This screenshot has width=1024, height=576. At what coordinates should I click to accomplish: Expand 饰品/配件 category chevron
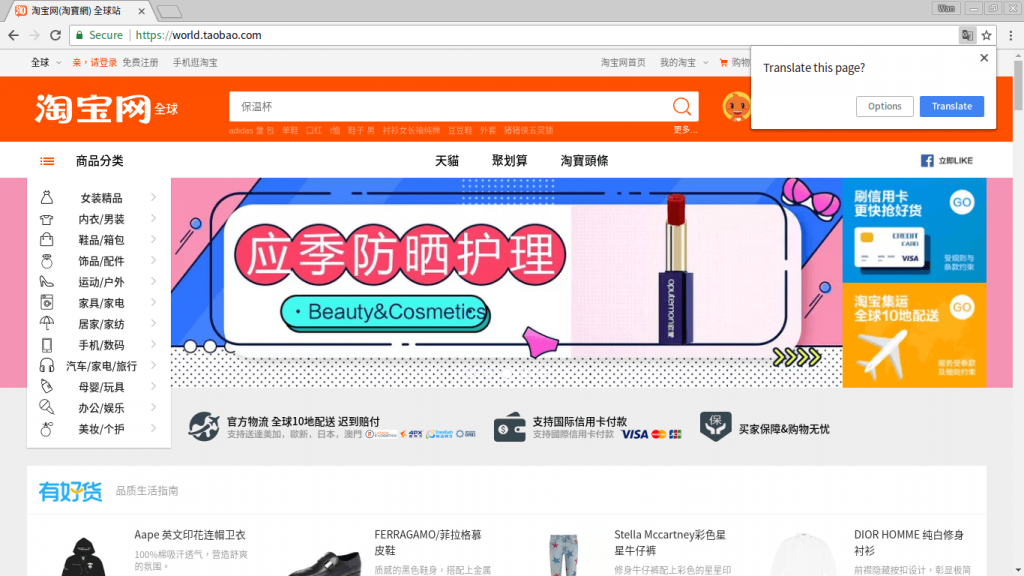click(153, 261)
